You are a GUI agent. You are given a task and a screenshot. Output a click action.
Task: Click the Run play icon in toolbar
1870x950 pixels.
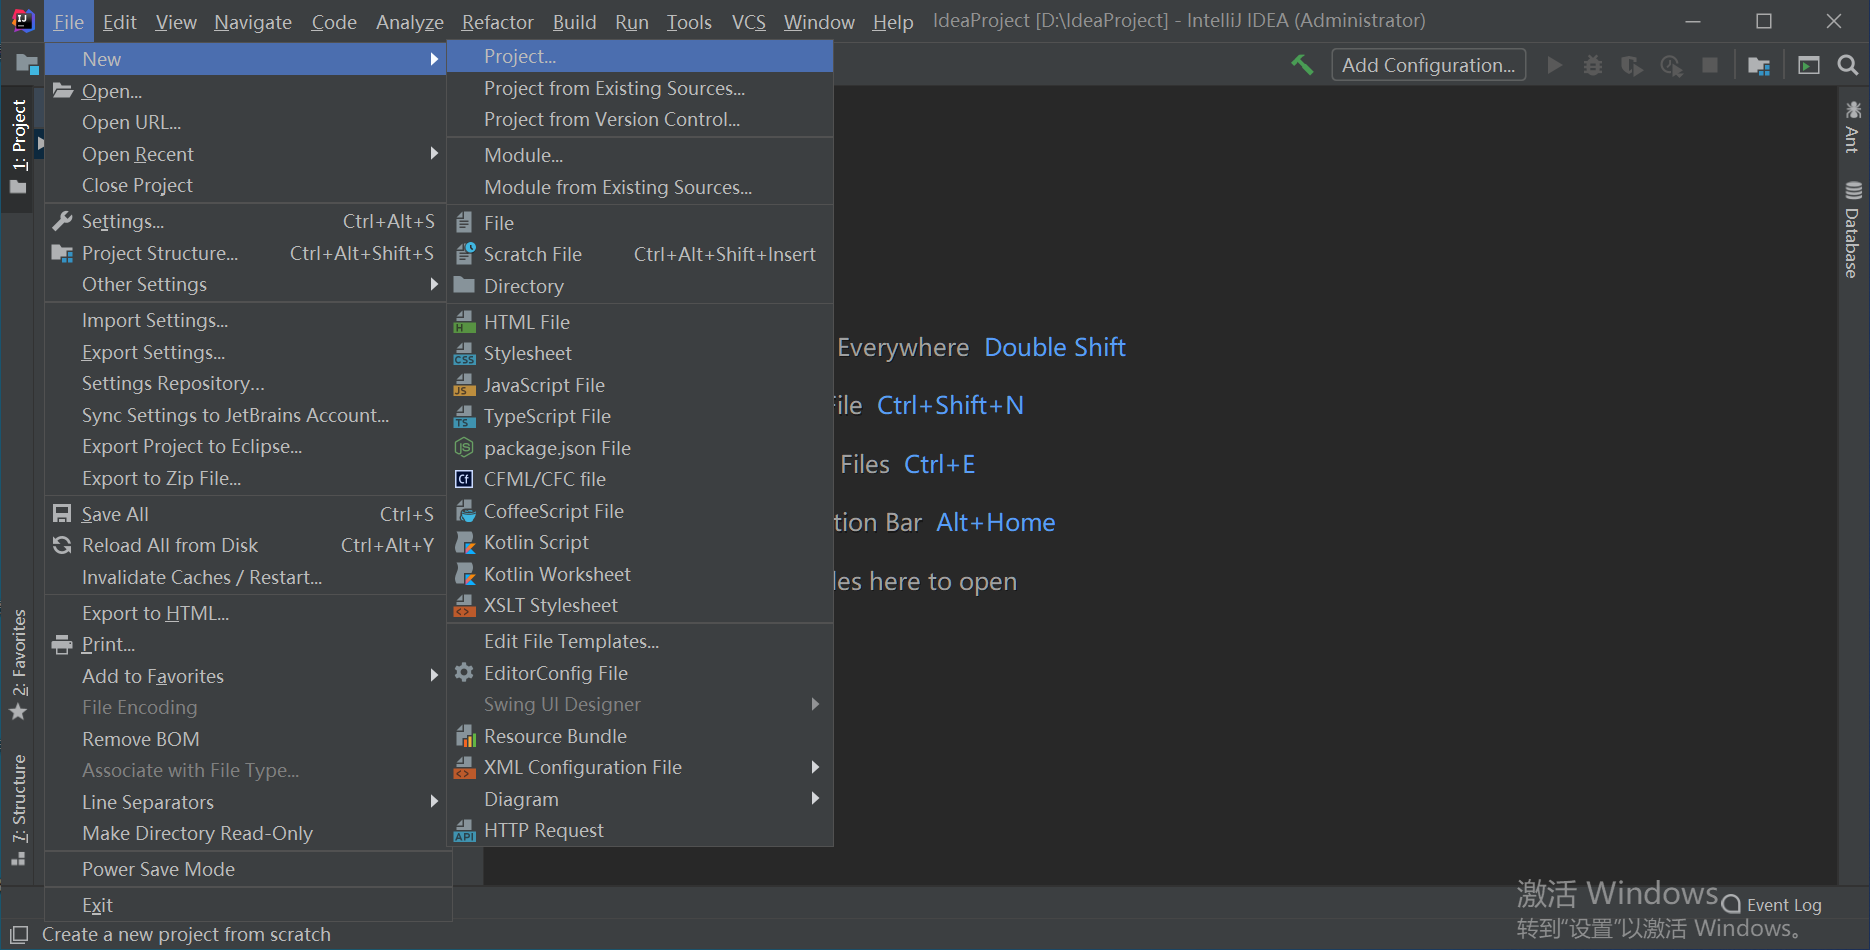coord(1554,65)
